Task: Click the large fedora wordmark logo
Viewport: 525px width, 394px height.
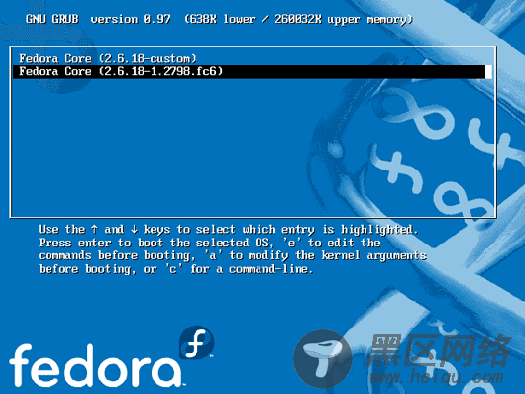Action: [95, 366]
